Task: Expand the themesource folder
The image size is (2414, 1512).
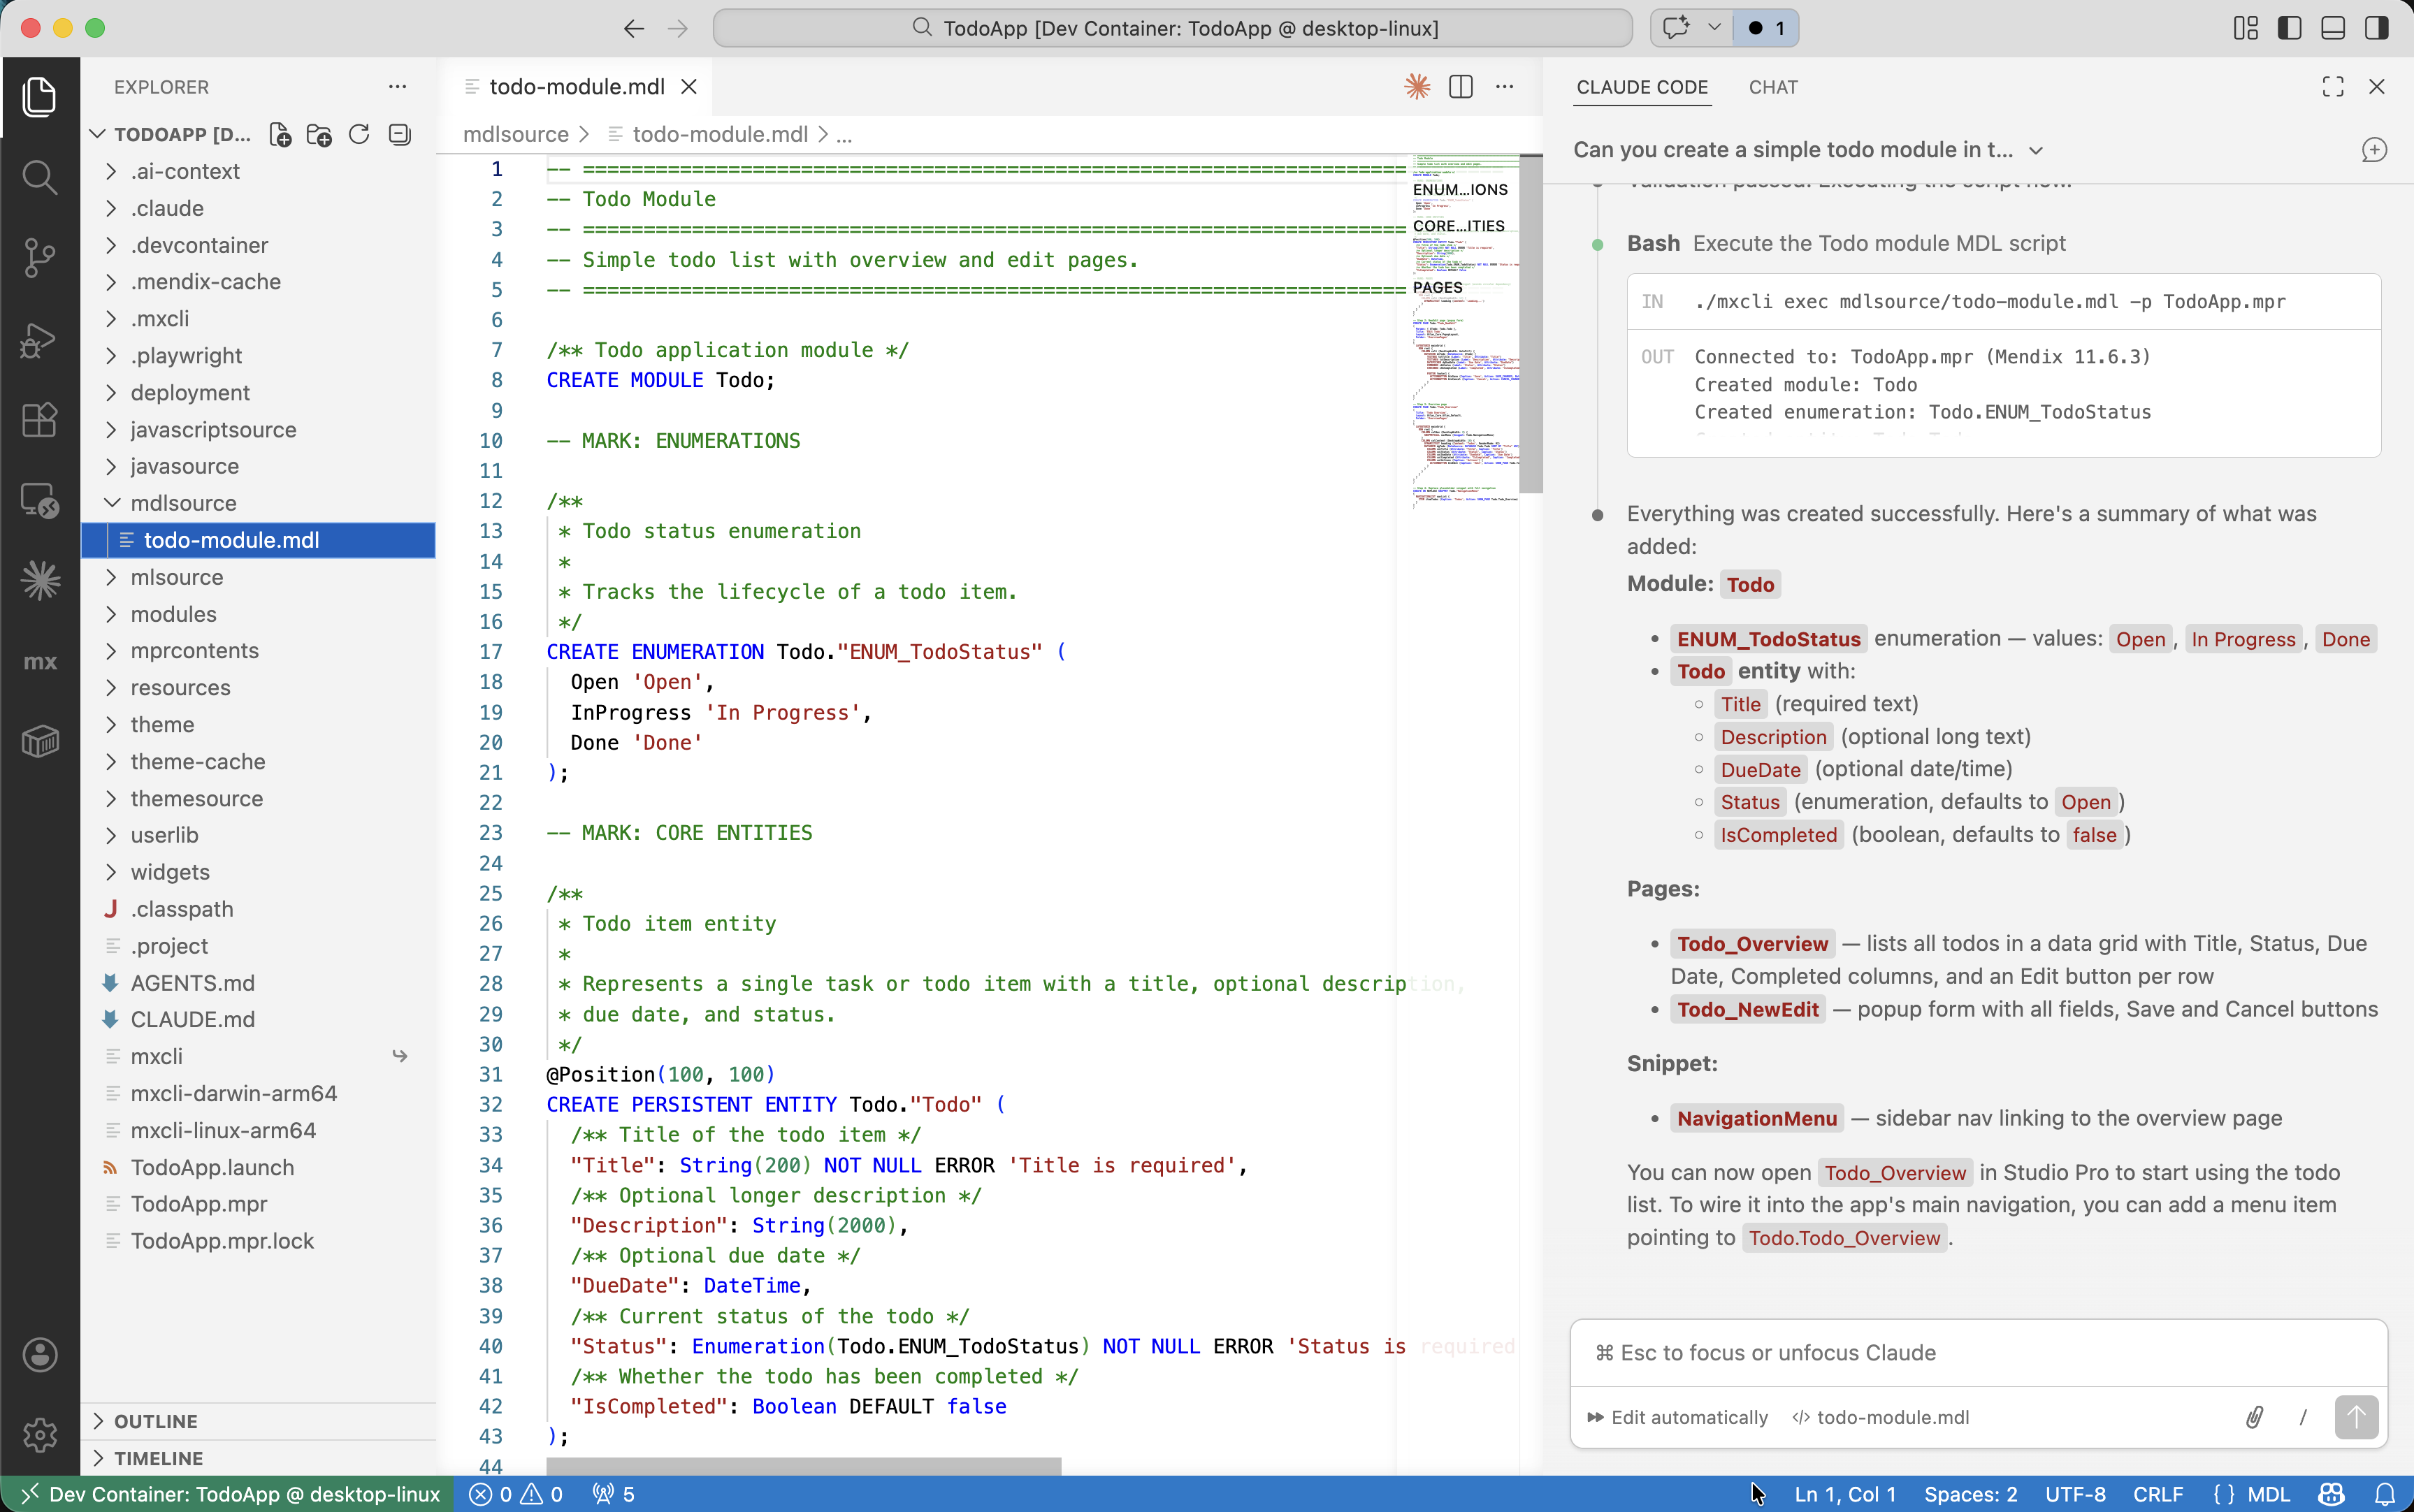Action: pos(258,799)
